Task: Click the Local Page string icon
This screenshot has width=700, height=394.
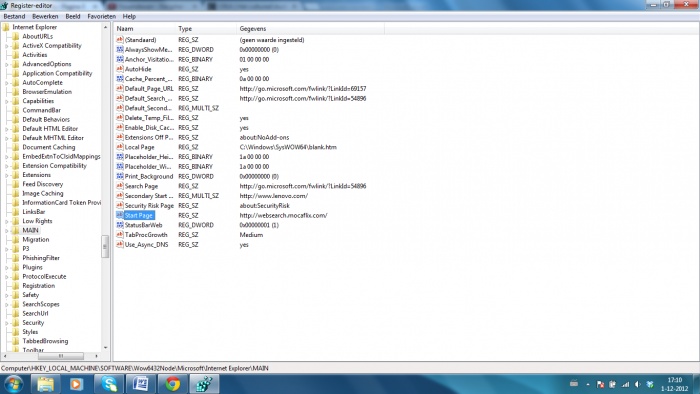Action: pyautogui.click(x=120, y=147)
